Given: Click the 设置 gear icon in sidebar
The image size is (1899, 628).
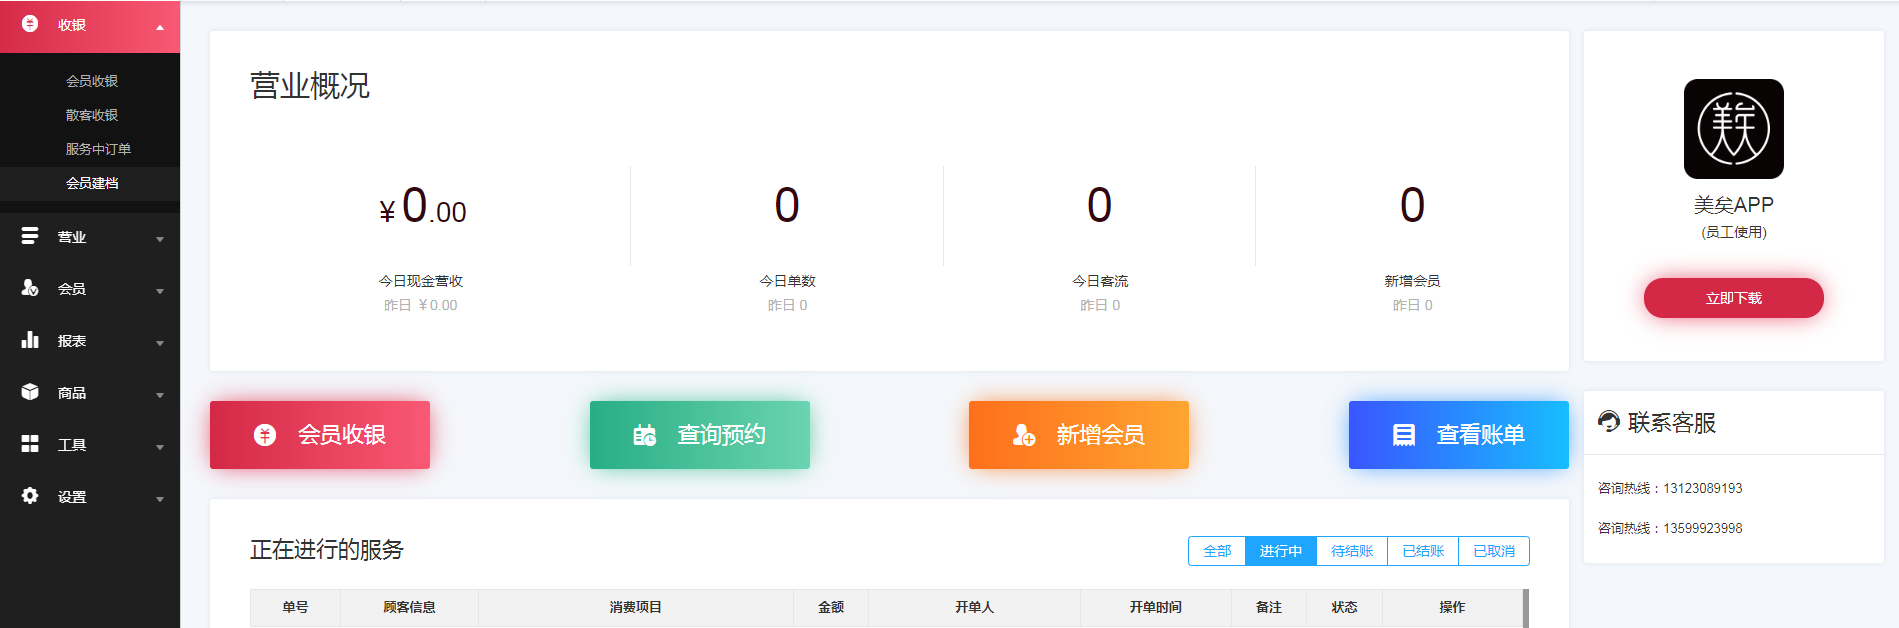Looking at the screenshot, I should point(30,495).
